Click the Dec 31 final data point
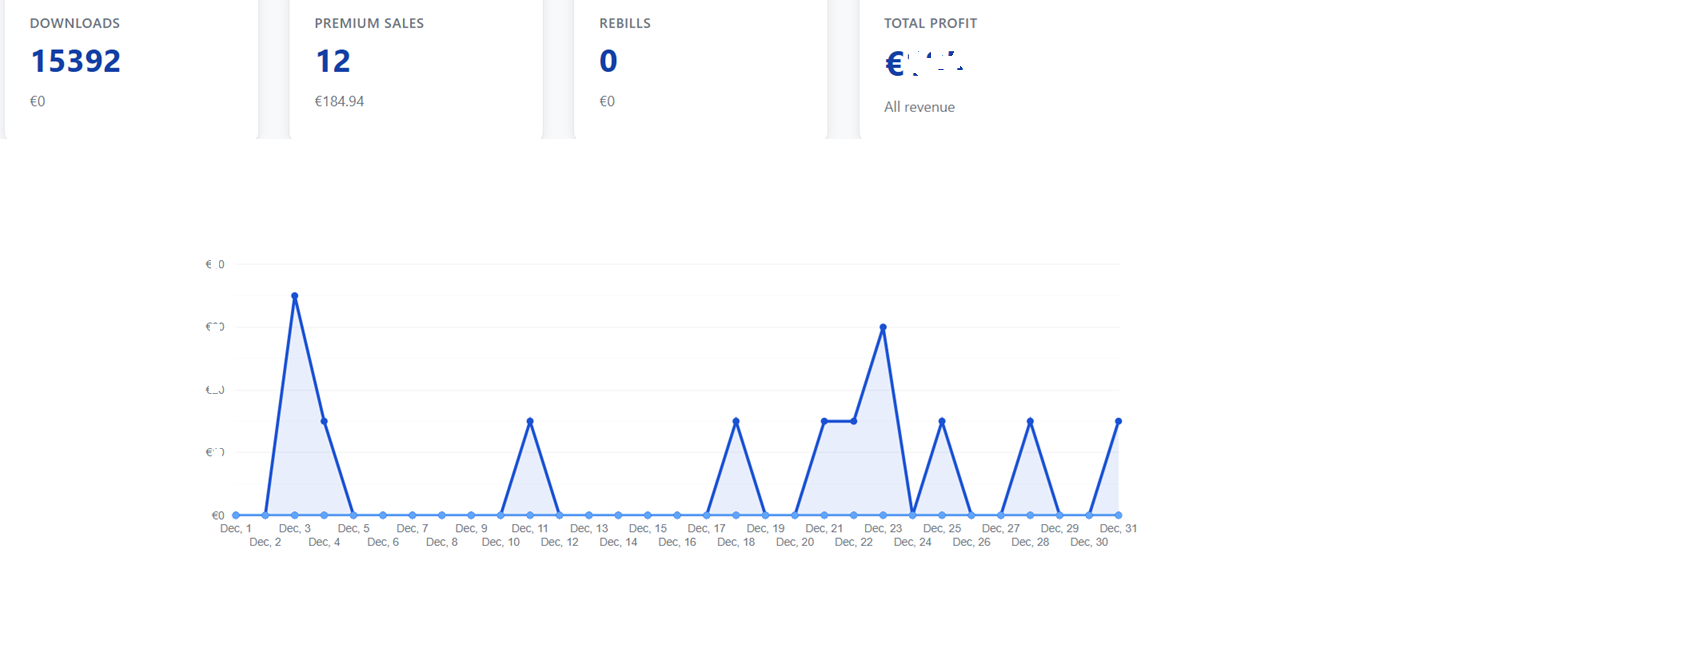 click(x=1118, y=421)
